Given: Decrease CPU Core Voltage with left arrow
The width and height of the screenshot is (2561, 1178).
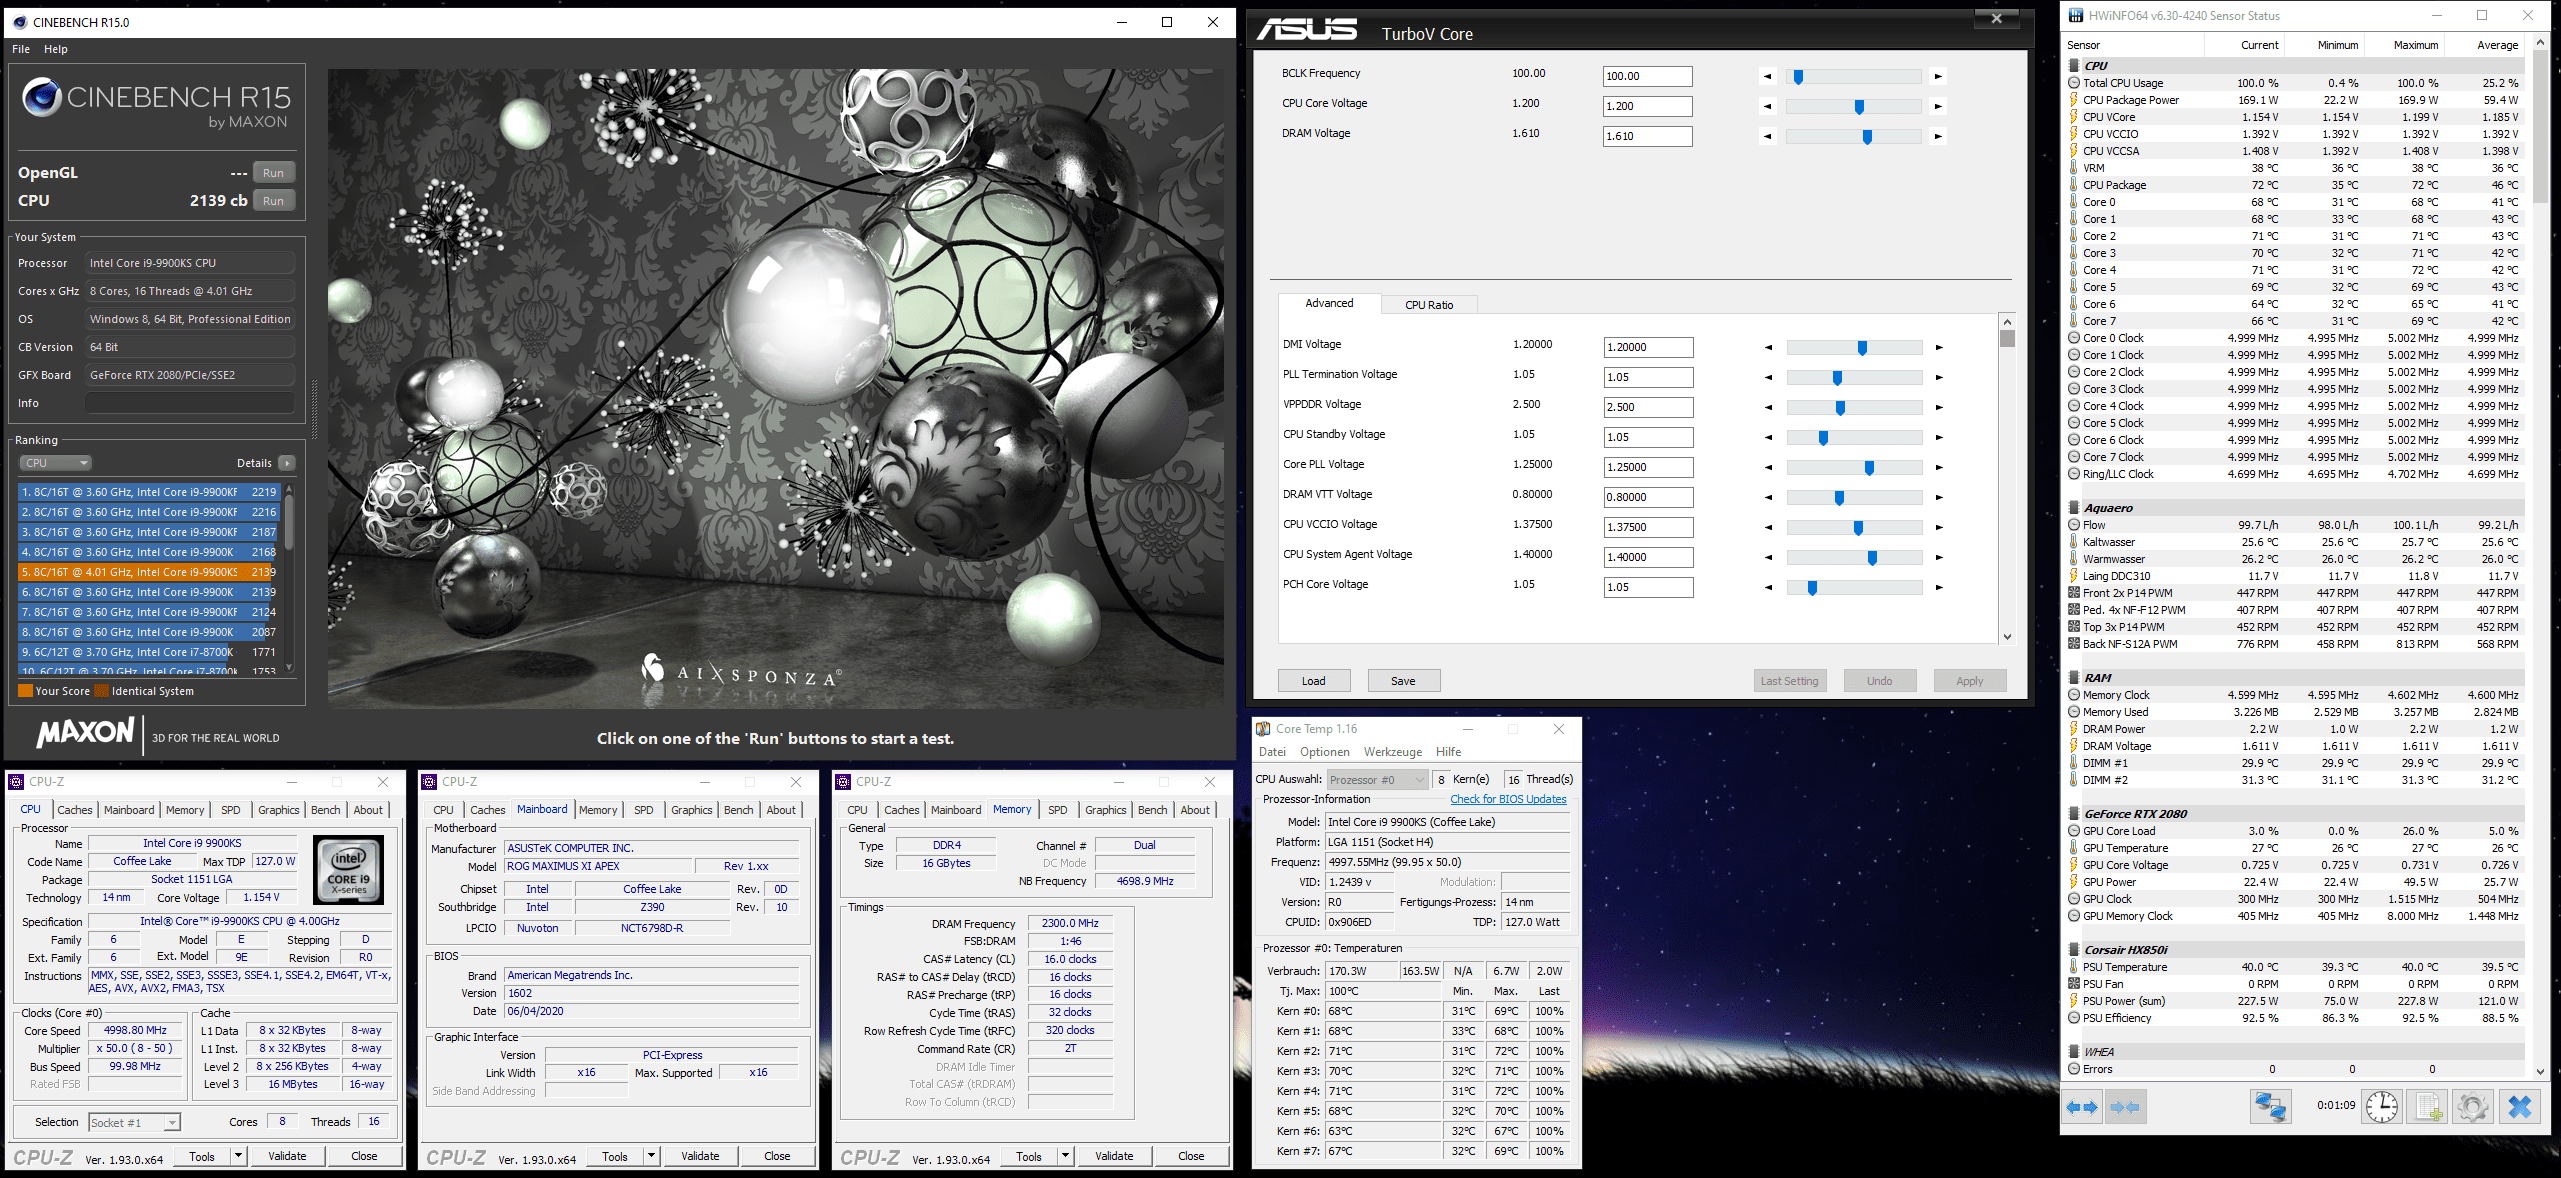Looking at the screenshot, I should (x=1767, y=106).
